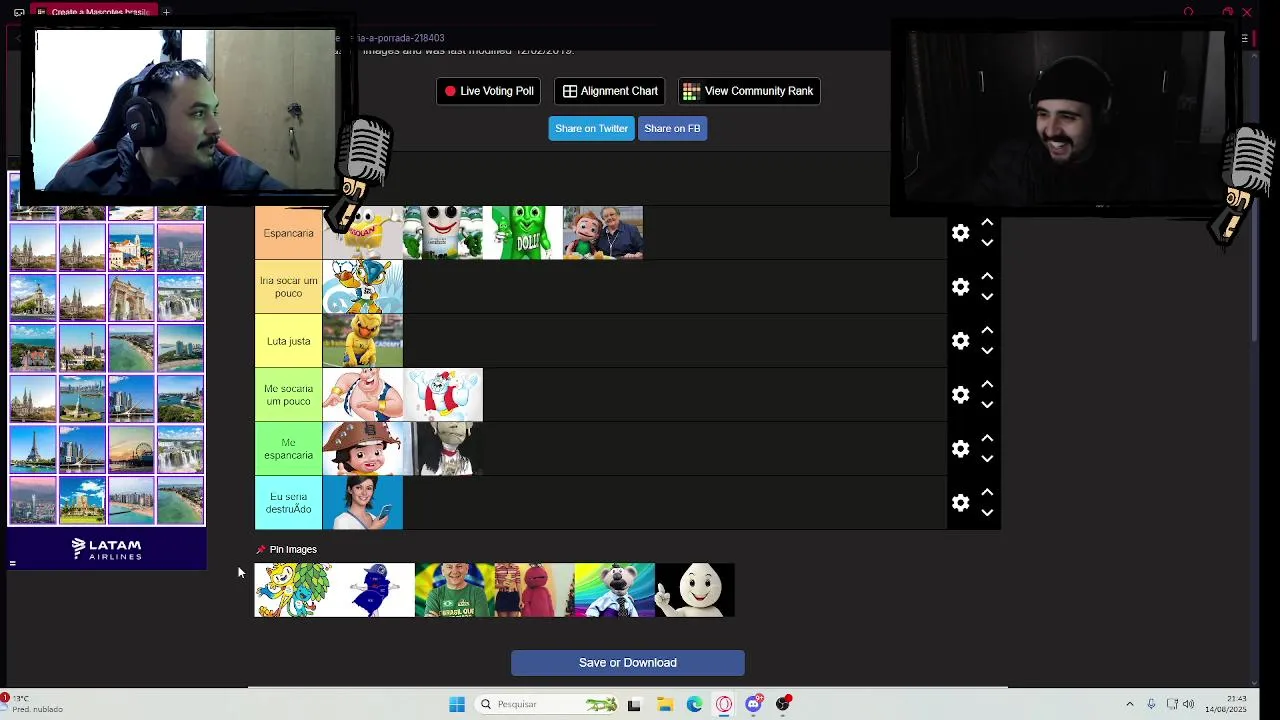
Task: Move Iria socar um pouco tier down
Action: coord(987,297)
